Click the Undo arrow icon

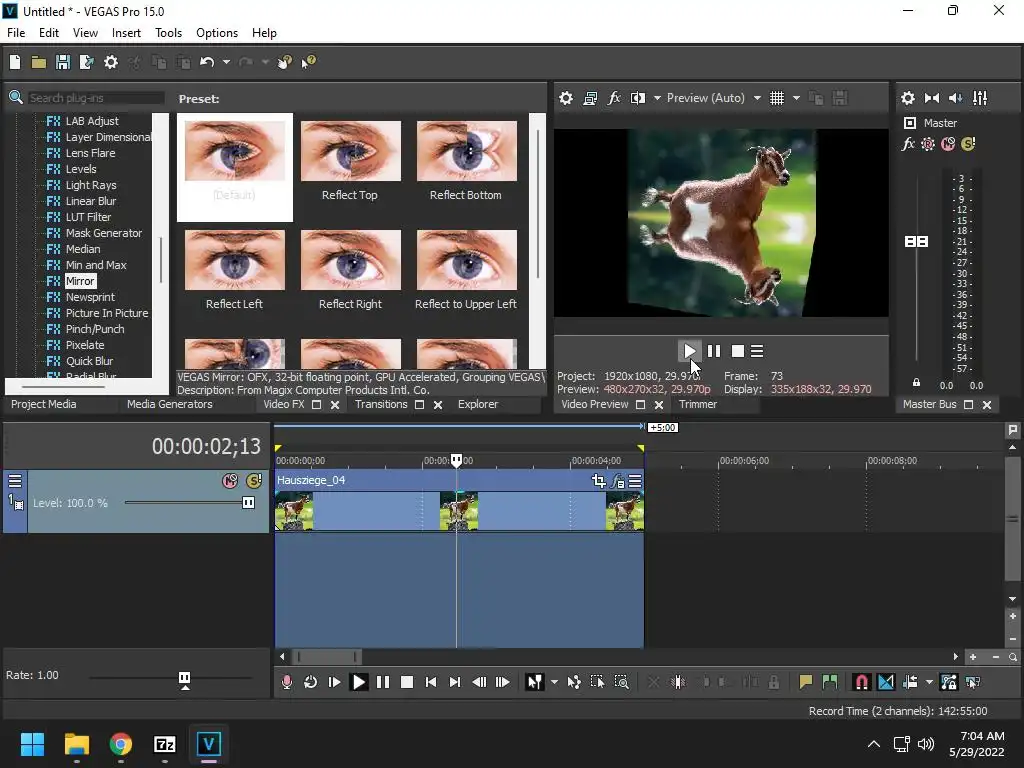[x=207, y=62]
